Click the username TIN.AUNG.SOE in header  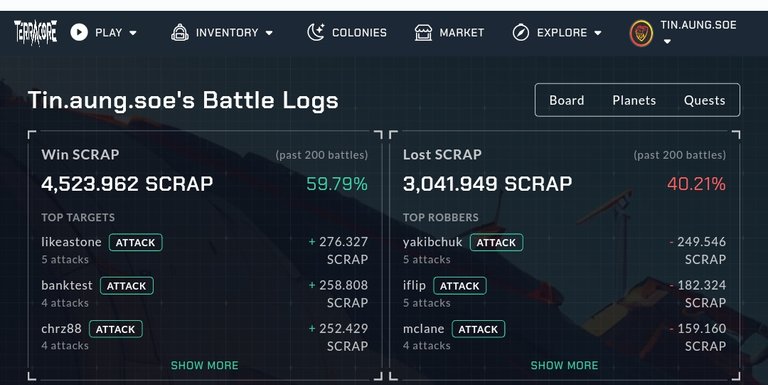[698, 25]
